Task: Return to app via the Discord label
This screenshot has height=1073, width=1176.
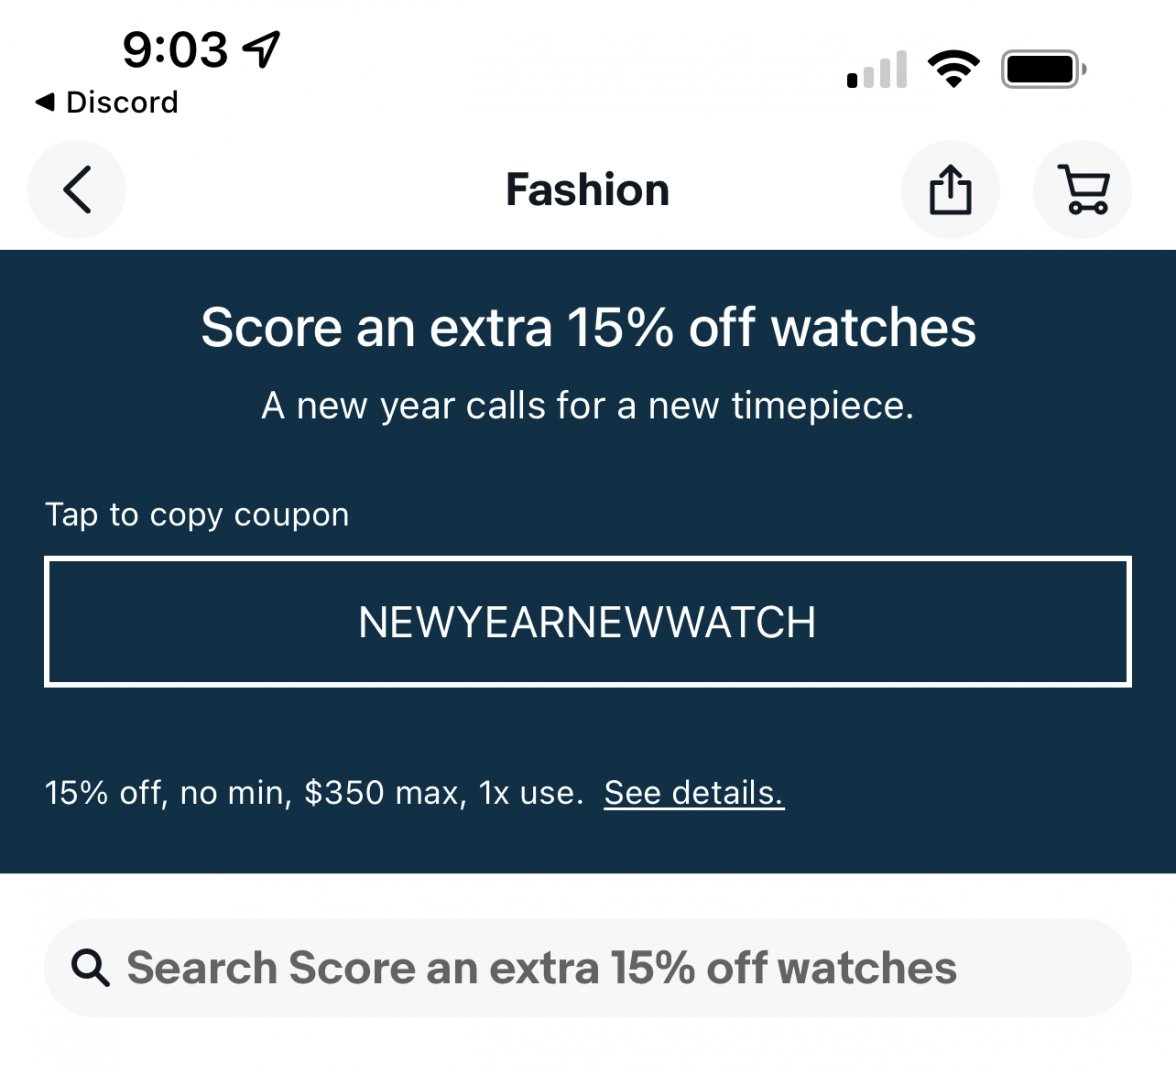Action: pos(121,102)
